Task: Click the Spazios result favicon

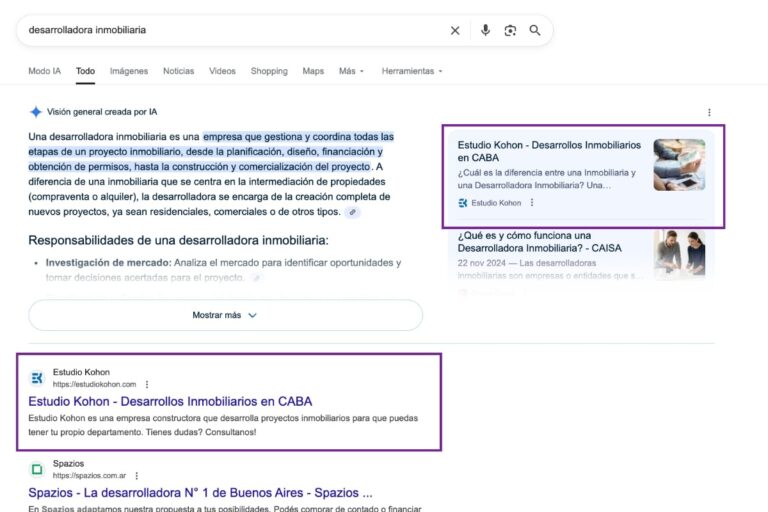Action: click(37, 469)
